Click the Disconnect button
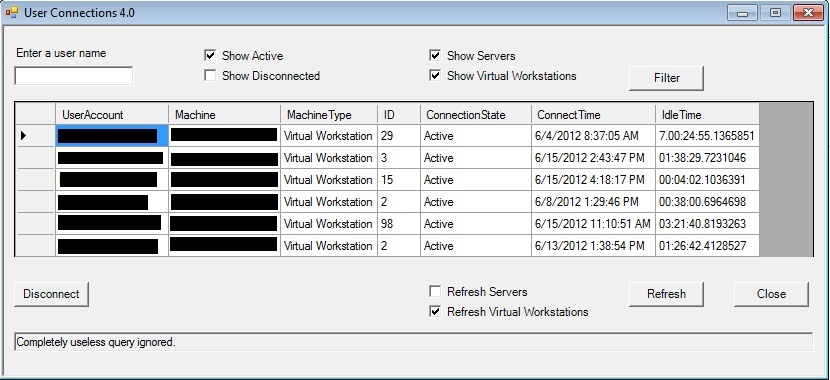 coord(51,294)
